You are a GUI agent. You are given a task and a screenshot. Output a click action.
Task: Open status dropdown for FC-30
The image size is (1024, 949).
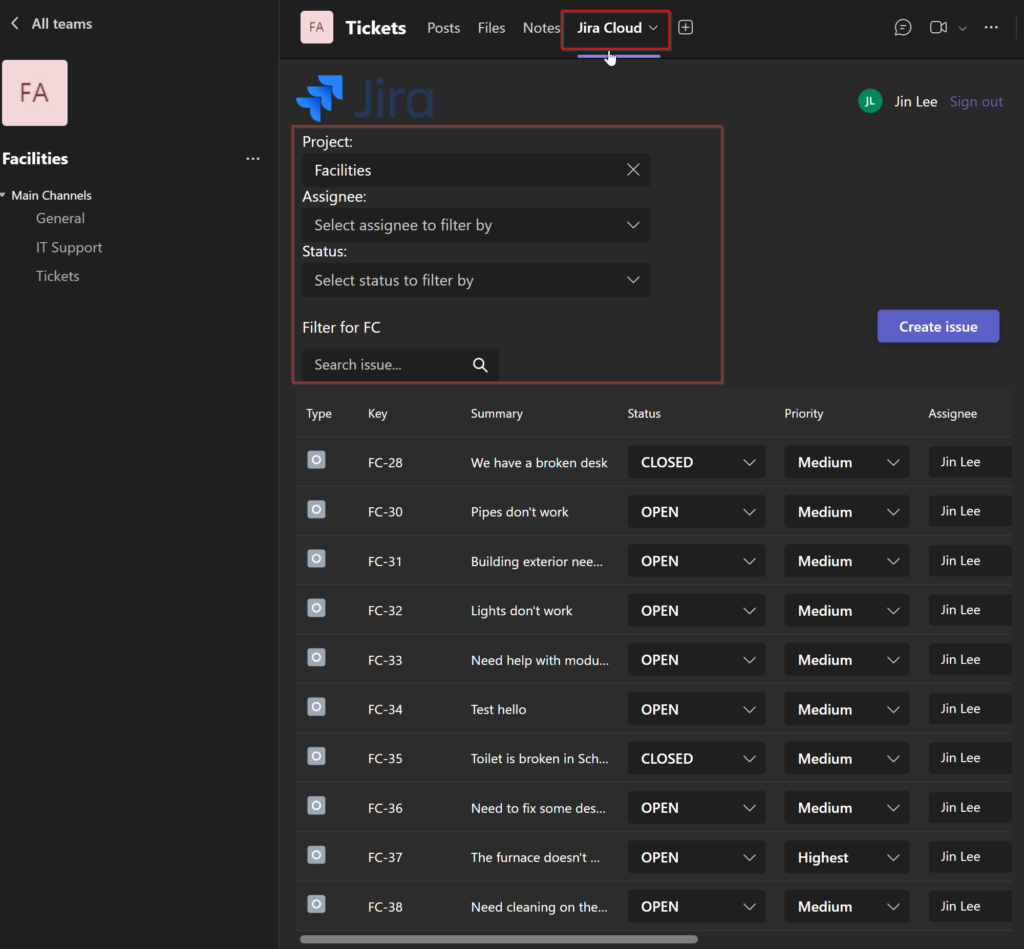pos(696,512)
